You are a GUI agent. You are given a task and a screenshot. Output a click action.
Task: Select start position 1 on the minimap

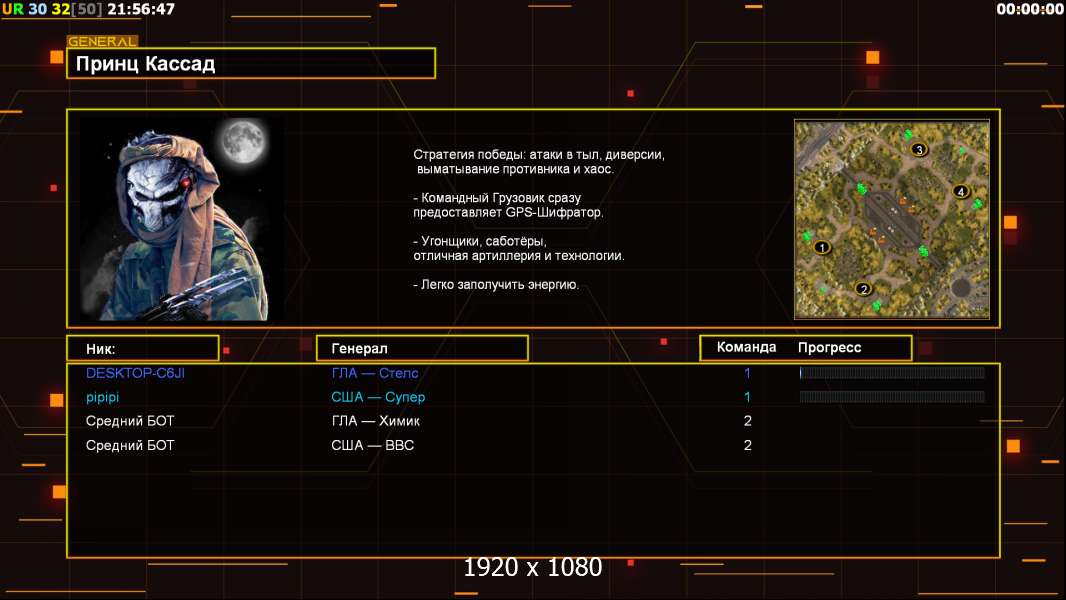click(x=822, y=247)
